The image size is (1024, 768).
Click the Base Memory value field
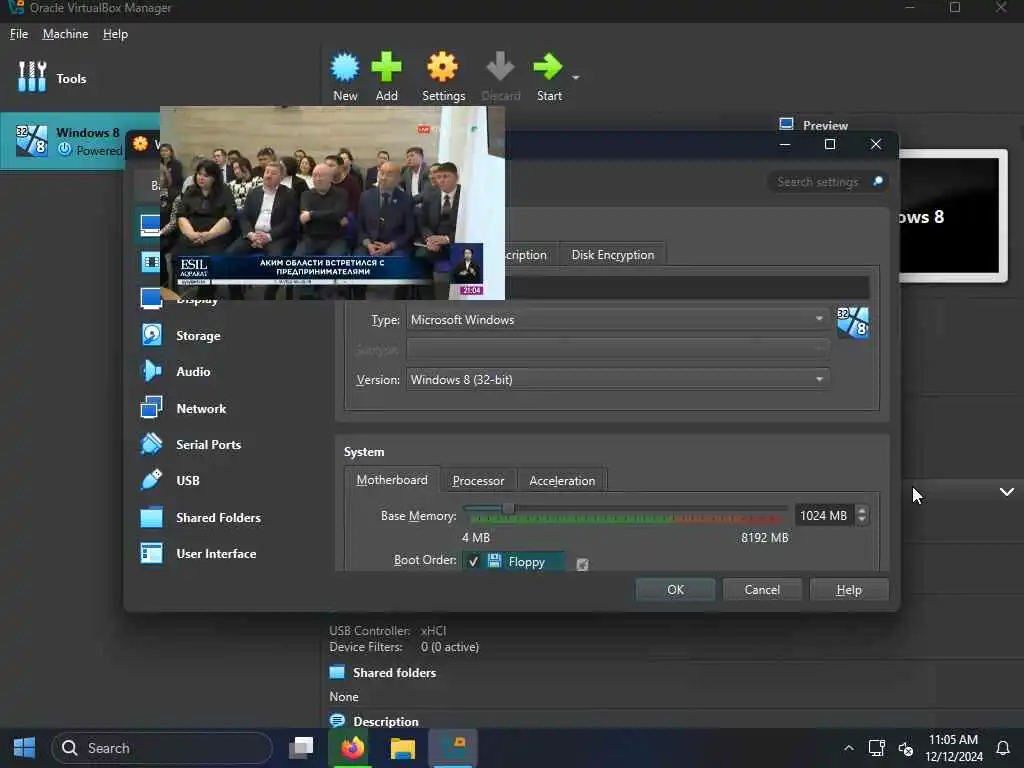pos(824,515)
